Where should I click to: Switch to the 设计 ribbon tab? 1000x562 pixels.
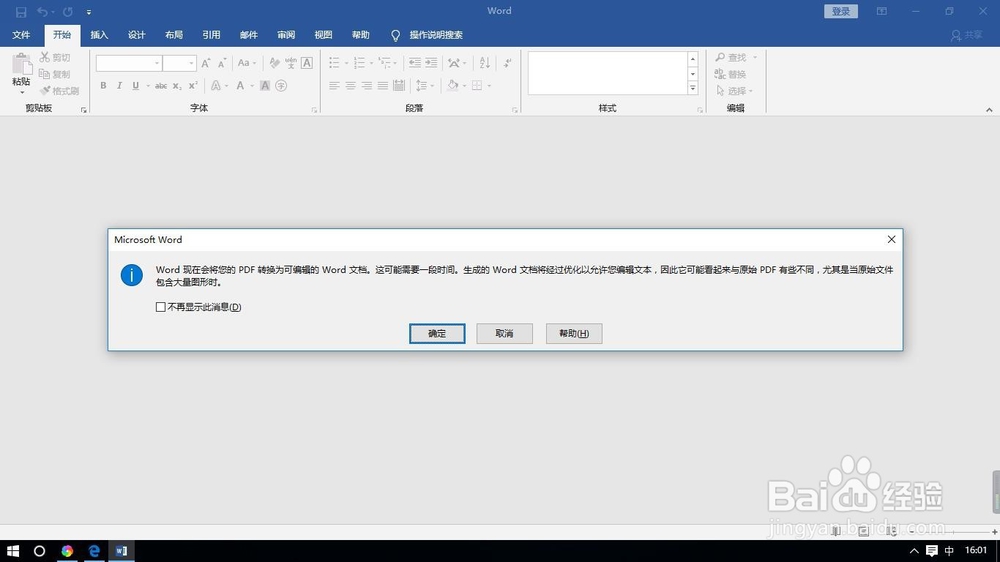pyautogui.click(x=136, y=35)
